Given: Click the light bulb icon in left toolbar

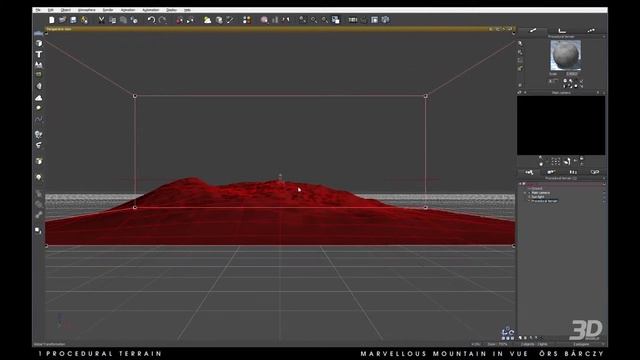Looking at the screenshot, I should click(39, 178).
